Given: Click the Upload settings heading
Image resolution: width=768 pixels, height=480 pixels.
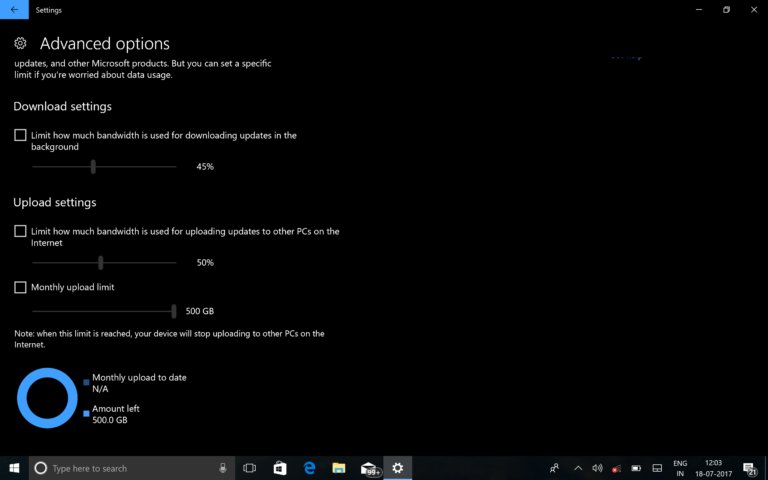Looking at the screenshot, I should click(x=54, y=202).
